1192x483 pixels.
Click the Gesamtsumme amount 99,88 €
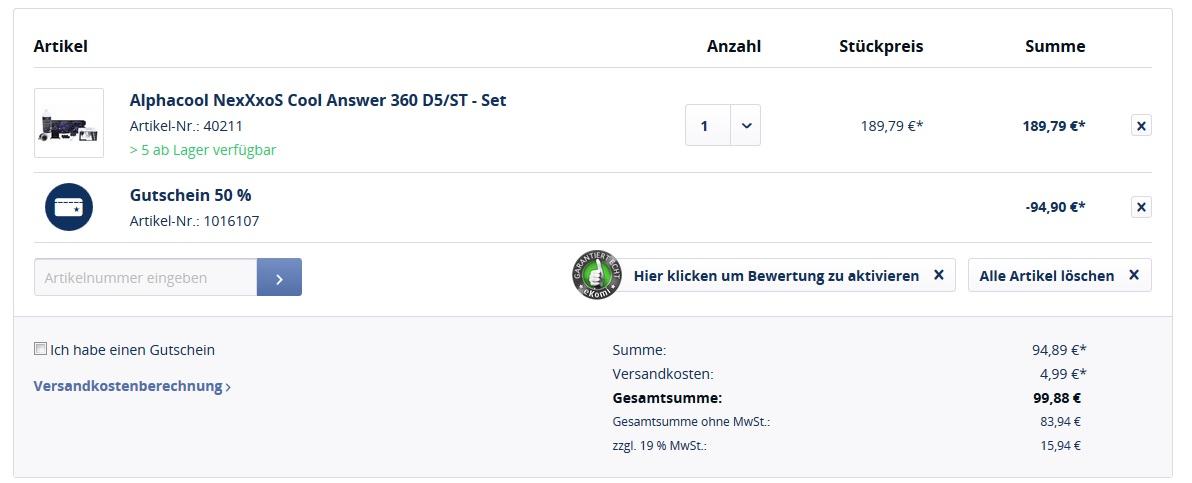pyautogui.click(x=1060, y=398)
